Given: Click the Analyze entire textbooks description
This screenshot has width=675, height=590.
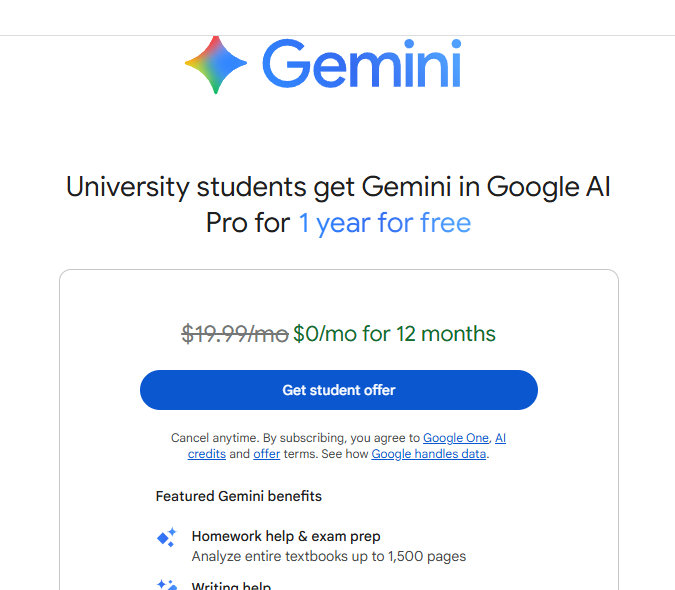Looking at the screenshot, I should point(328,556).
